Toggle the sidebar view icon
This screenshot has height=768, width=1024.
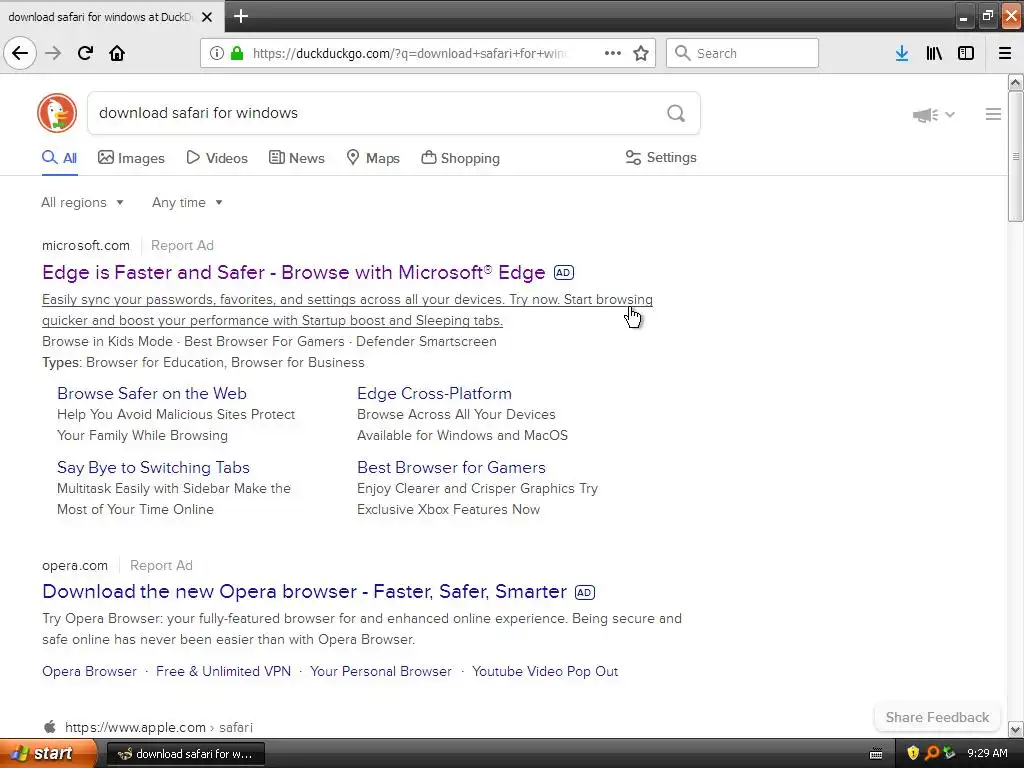point(966,53)
